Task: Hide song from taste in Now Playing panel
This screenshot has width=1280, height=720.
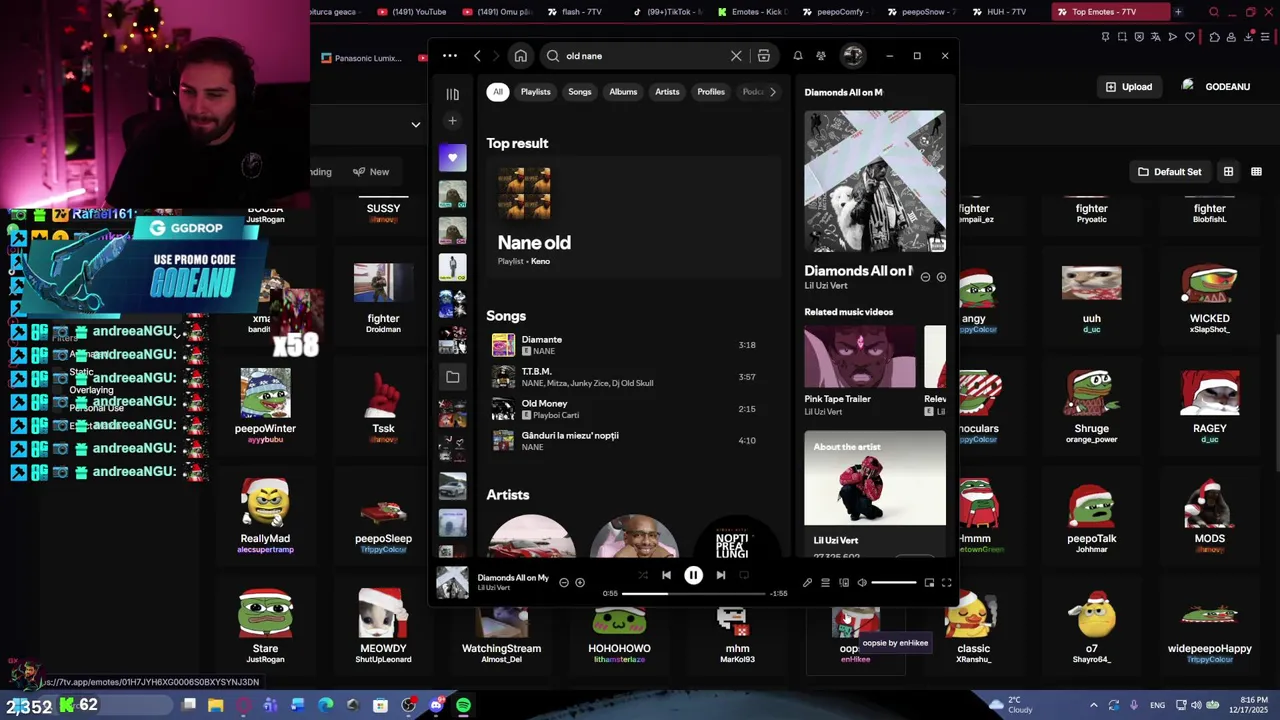Action: pyautogui.click(x=925, y=277)
